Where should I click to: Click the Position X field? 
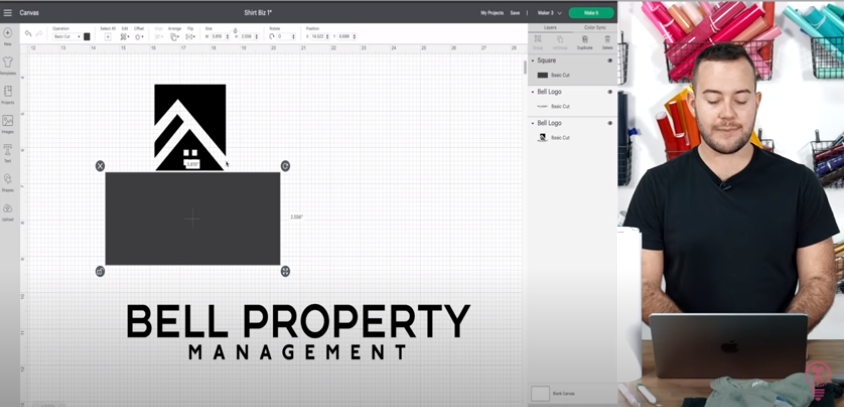point(321,37)
